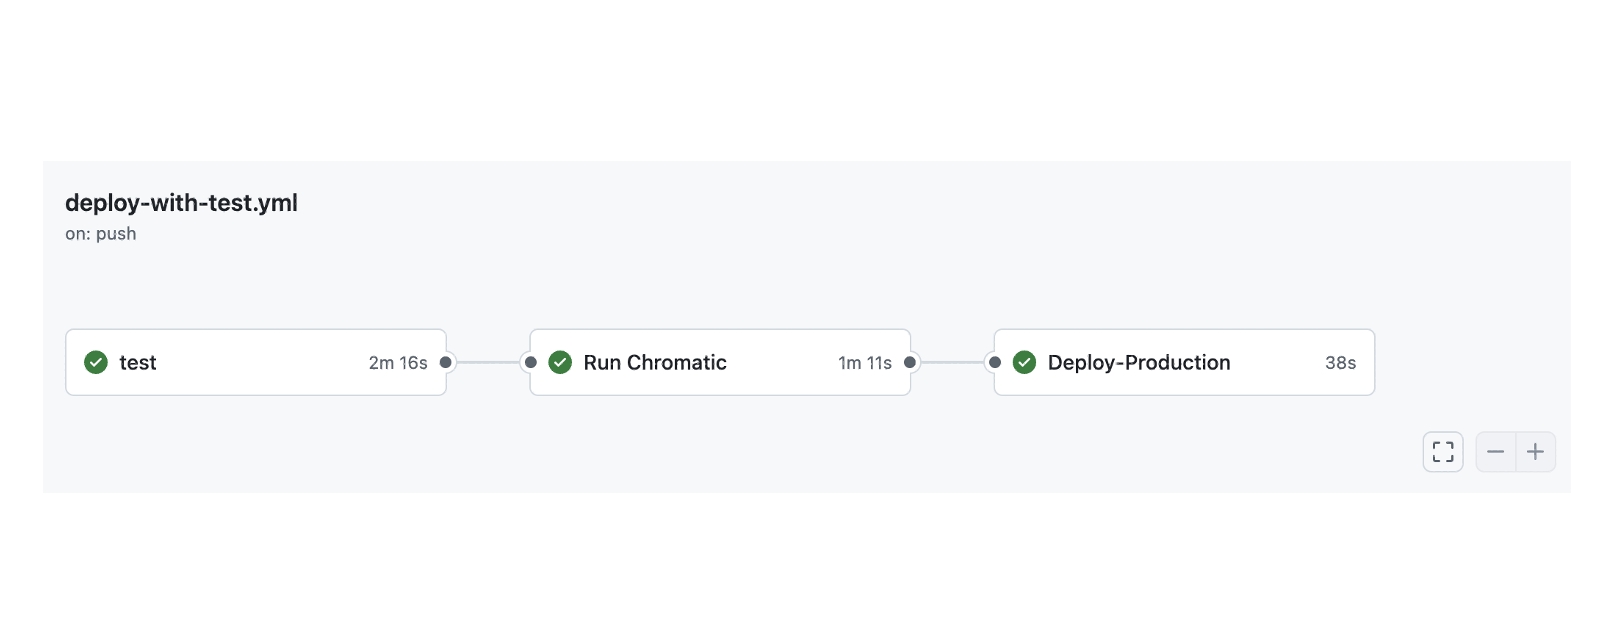The height and width of the screenshot is (636, 1620).
Task: Click the 38s duration on Deploy-Production
Action: coord(1341,362)
